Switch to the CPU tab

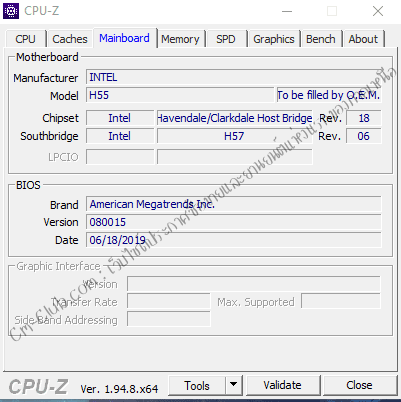click(x=25, y=39)
